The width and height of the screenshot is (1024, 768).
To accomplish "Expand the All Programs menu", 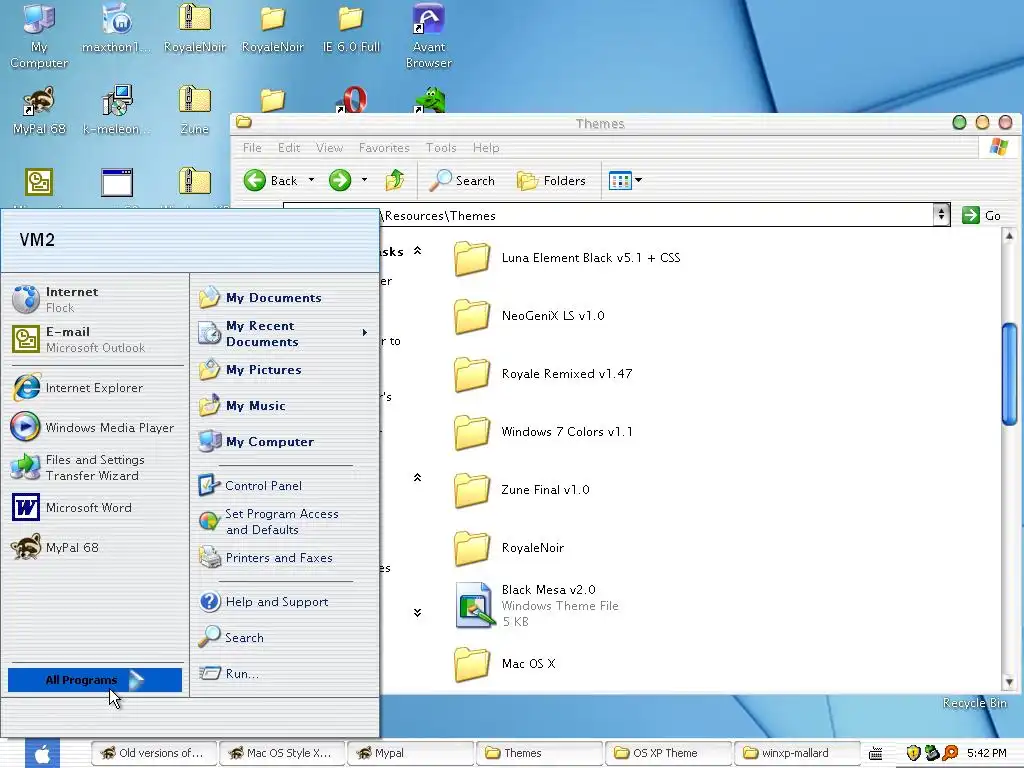I will tap(95, 680).
